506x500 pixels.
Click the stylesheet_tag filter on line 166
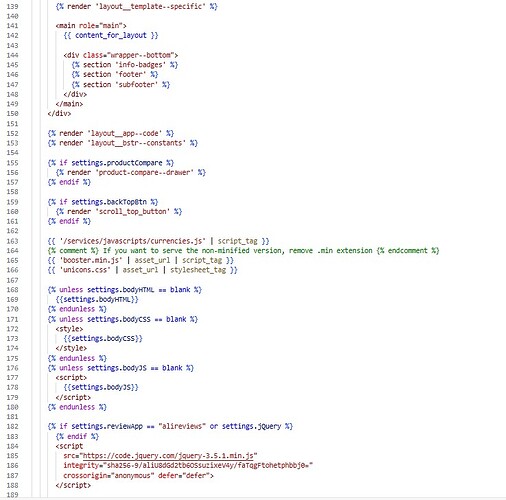198,270
